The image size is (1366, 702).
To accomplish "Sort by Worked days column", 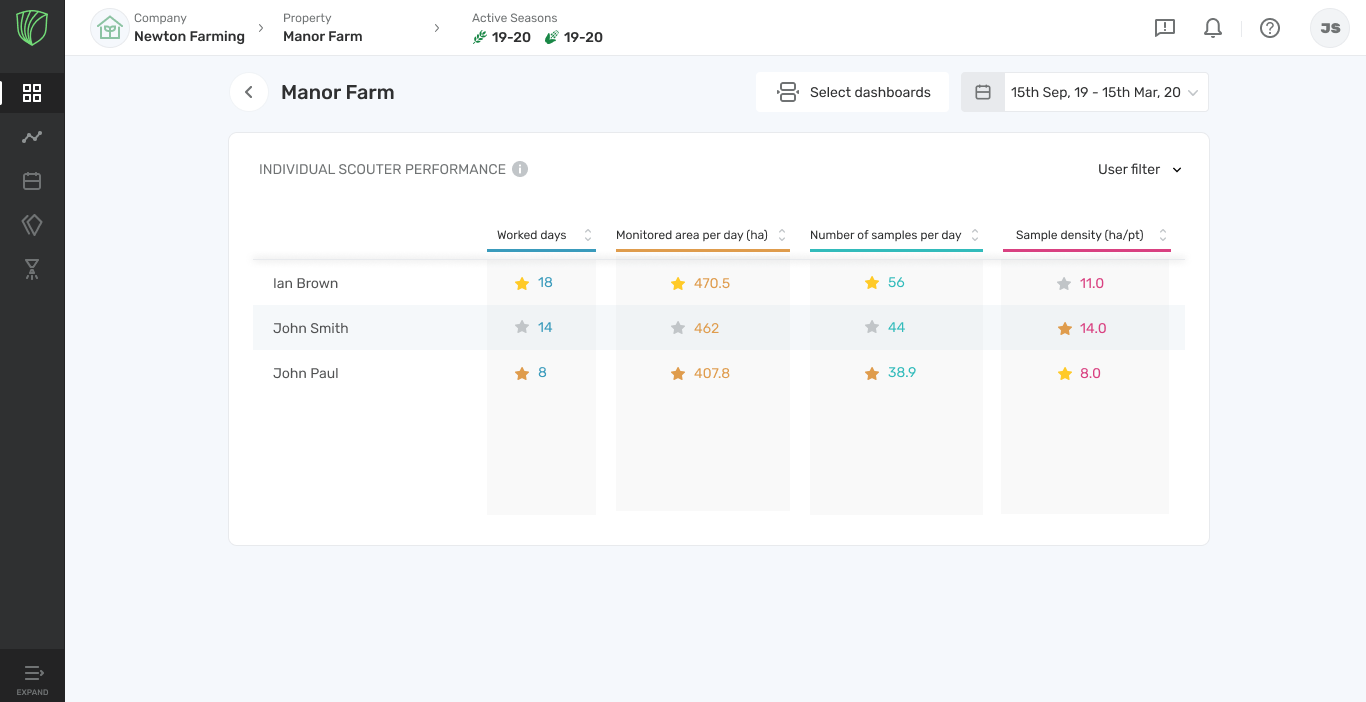I will click(x=588, y=235).
